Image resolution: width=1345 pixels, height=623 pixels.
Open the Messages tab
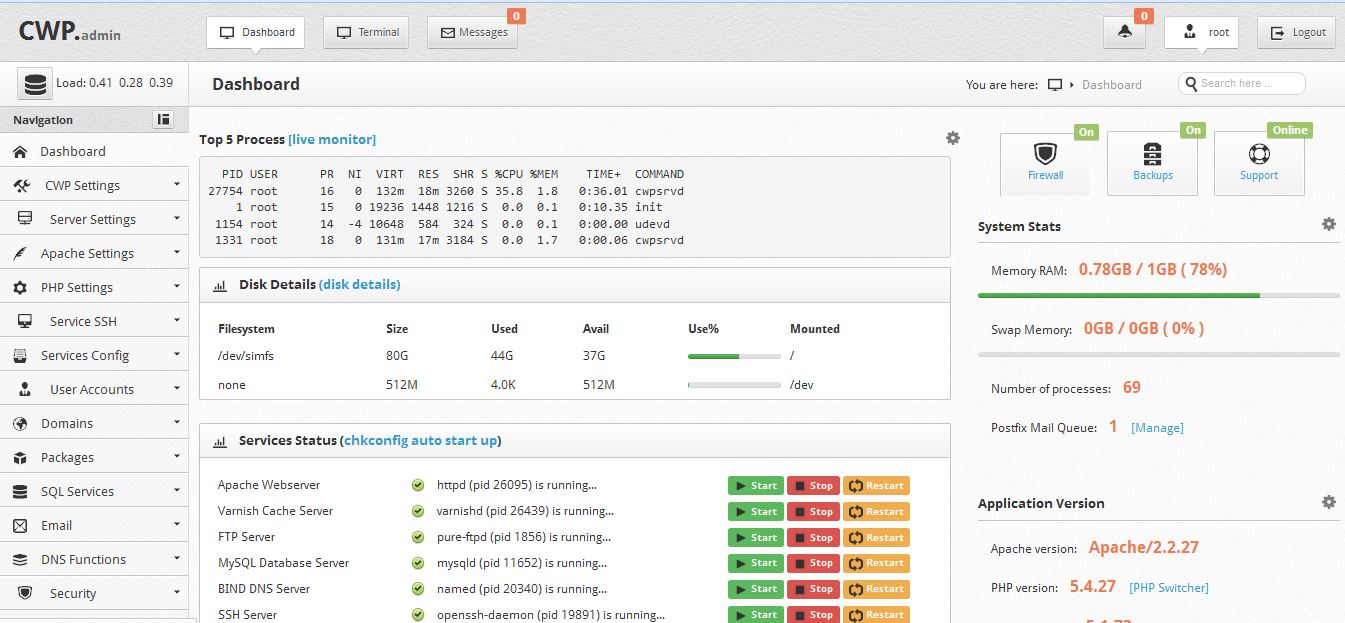click(474, 32)
